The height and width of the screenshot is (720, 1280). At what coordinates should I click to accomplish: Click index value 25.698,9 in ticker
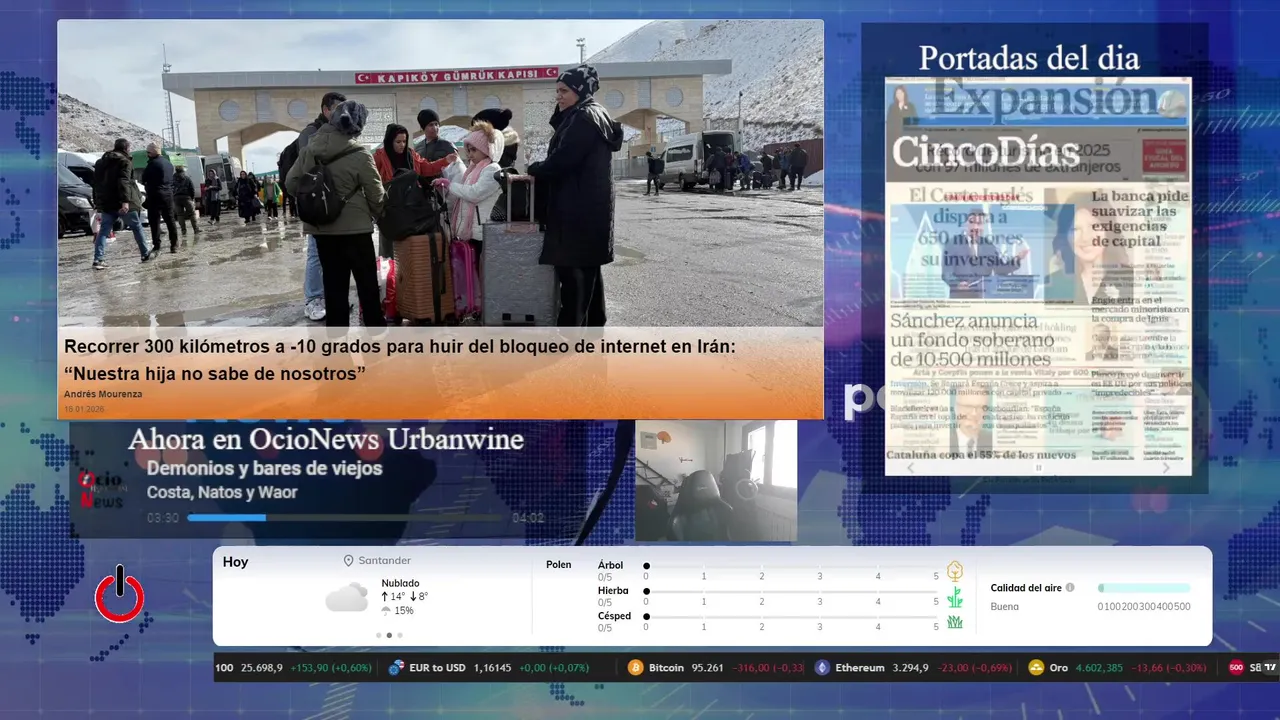click(x=262, y=668)
